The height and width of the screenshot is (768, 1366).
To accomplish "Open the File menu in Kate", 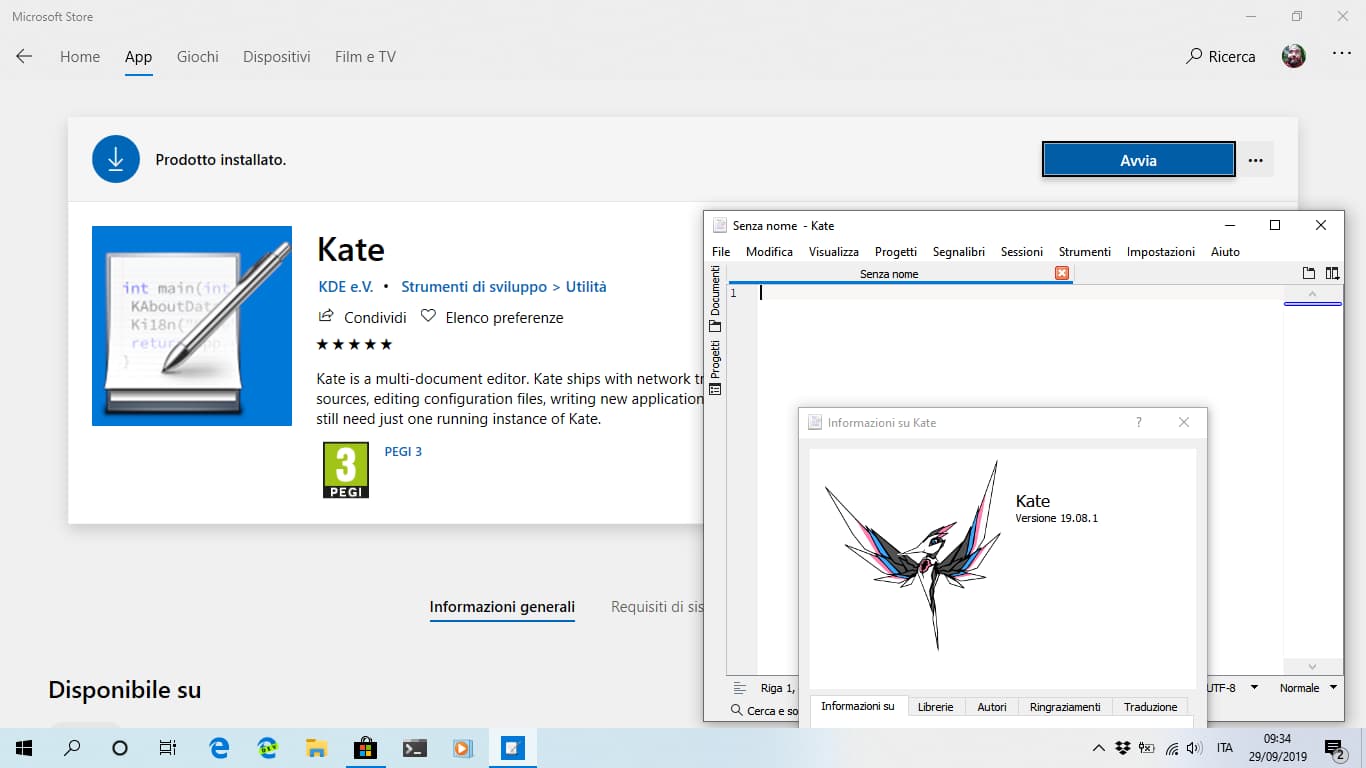I will [x=721, y=252].
